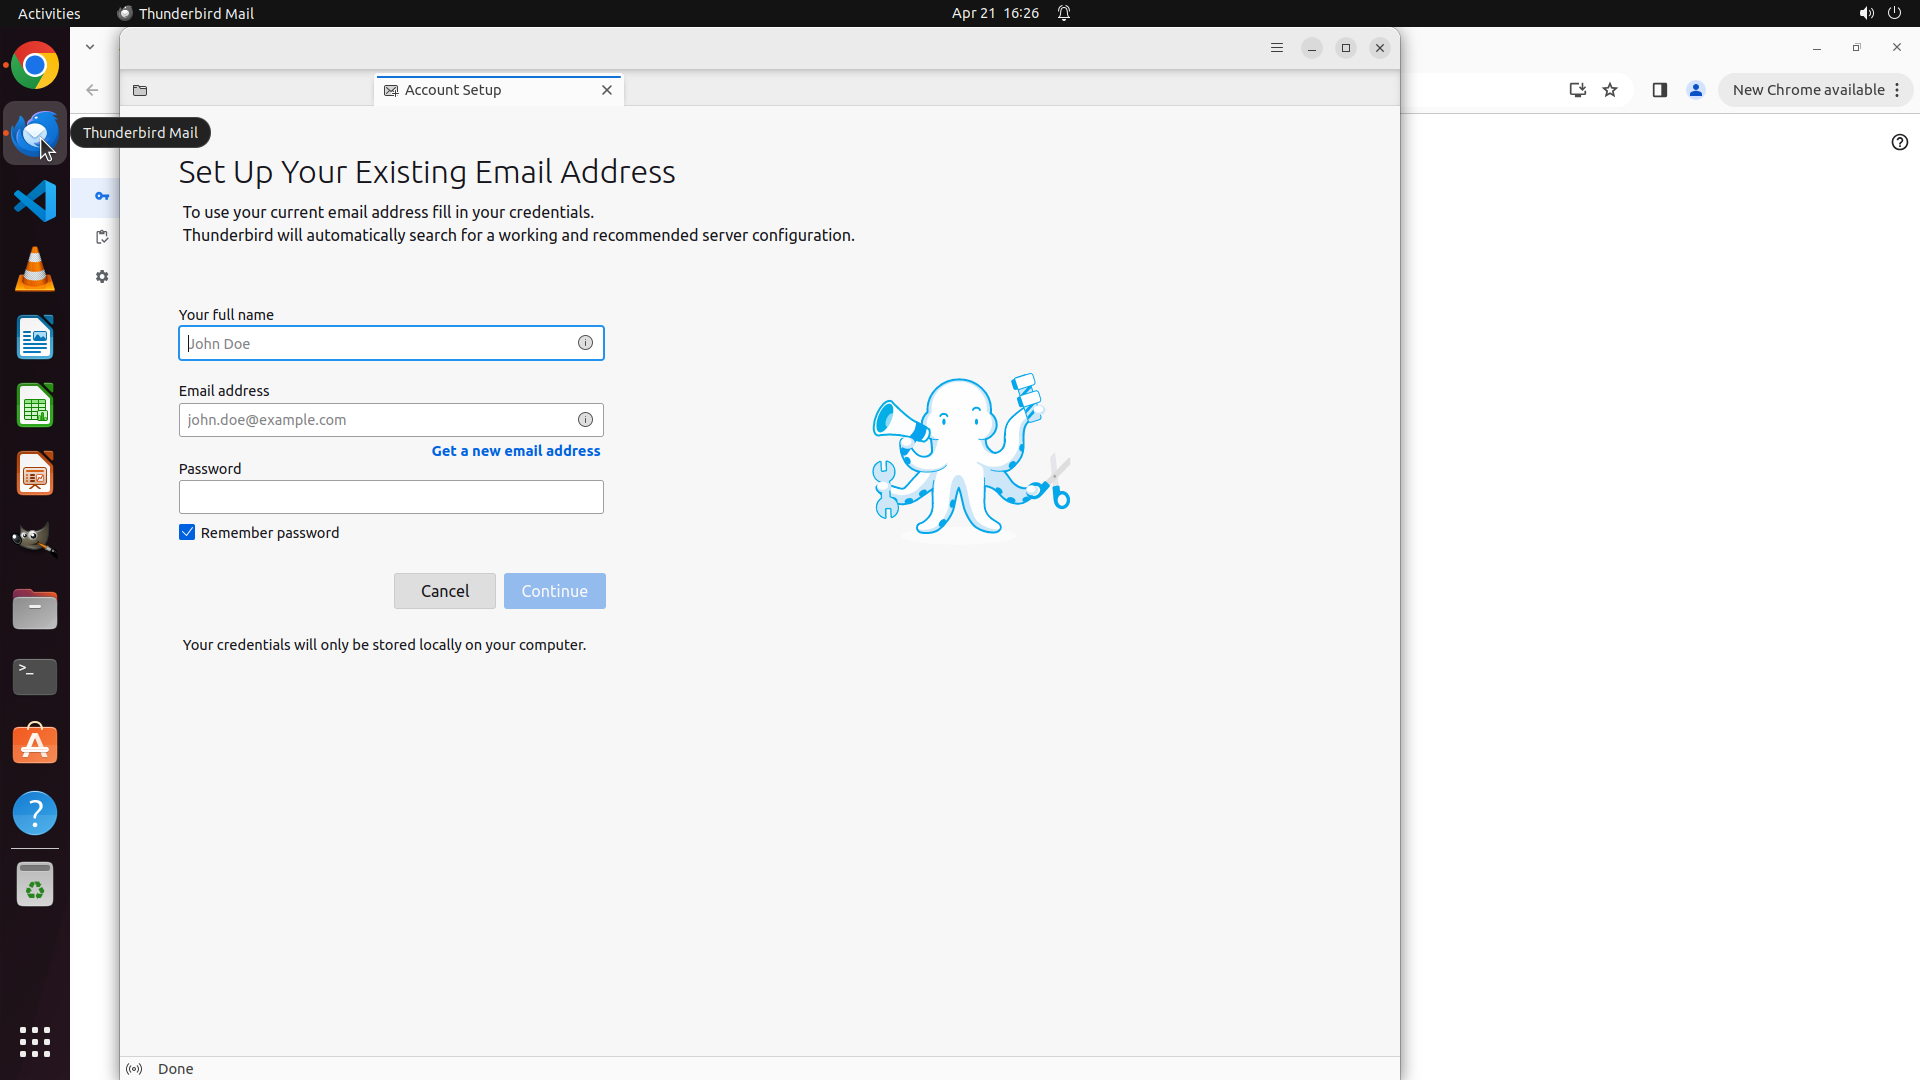This screenshot has width=1920, height=1080.
Task: Toggle the Remember password checkbox
Action: click(x=187, y=533)
